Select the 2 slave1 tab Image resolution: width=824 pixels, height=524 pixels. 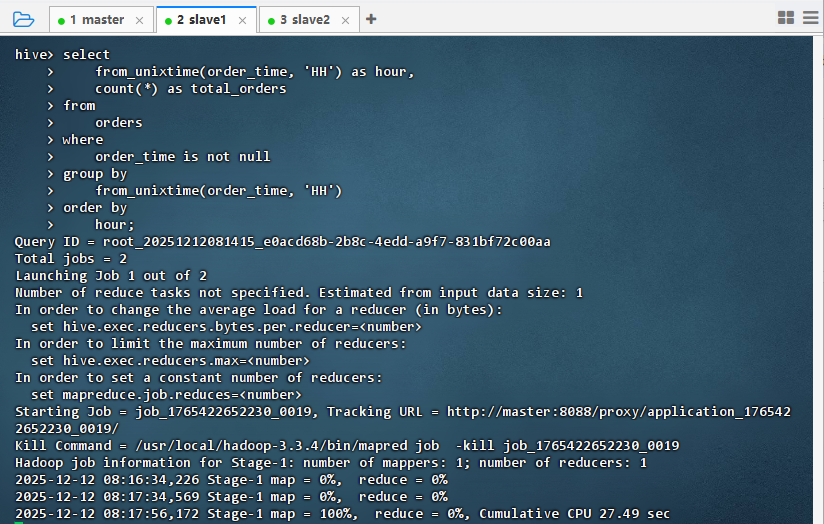[207, 19]
